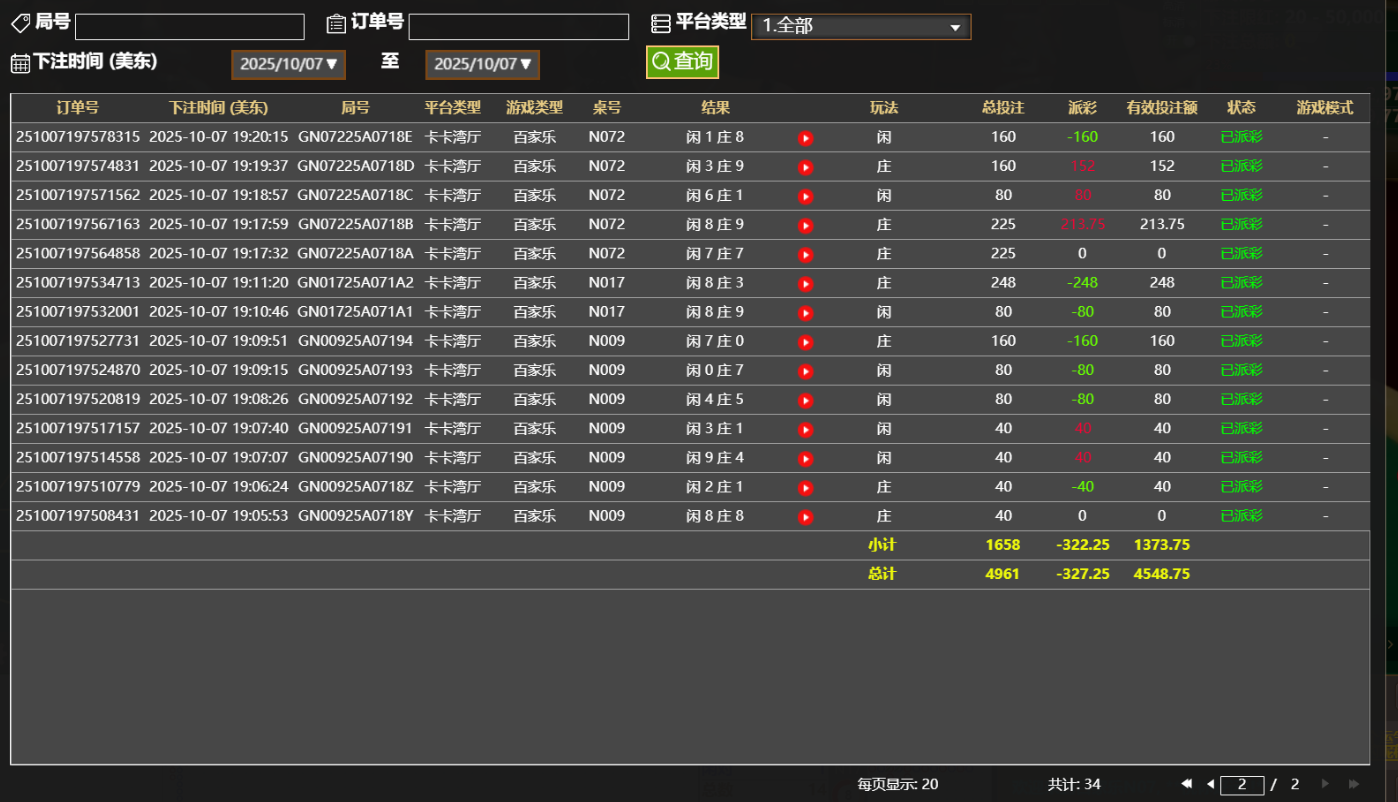Play replay for round GN07225A0718B

point(805,225)
